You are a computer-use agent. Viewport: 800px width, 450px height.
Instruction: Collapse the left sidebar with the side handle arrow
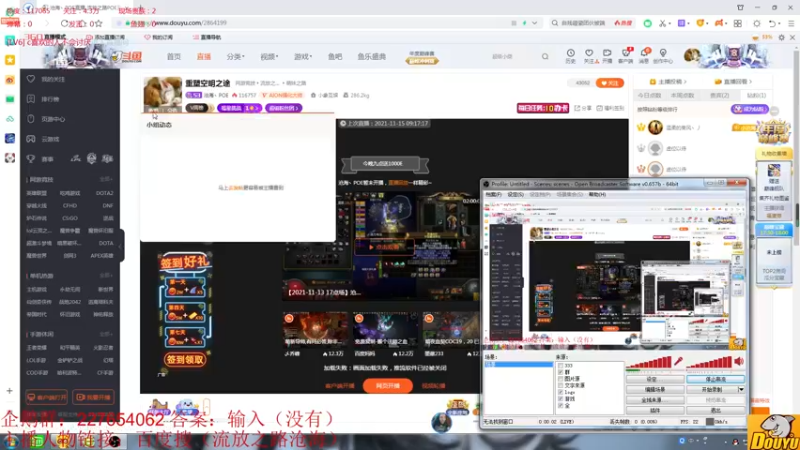pyautogui.click(x=121, y=246)
